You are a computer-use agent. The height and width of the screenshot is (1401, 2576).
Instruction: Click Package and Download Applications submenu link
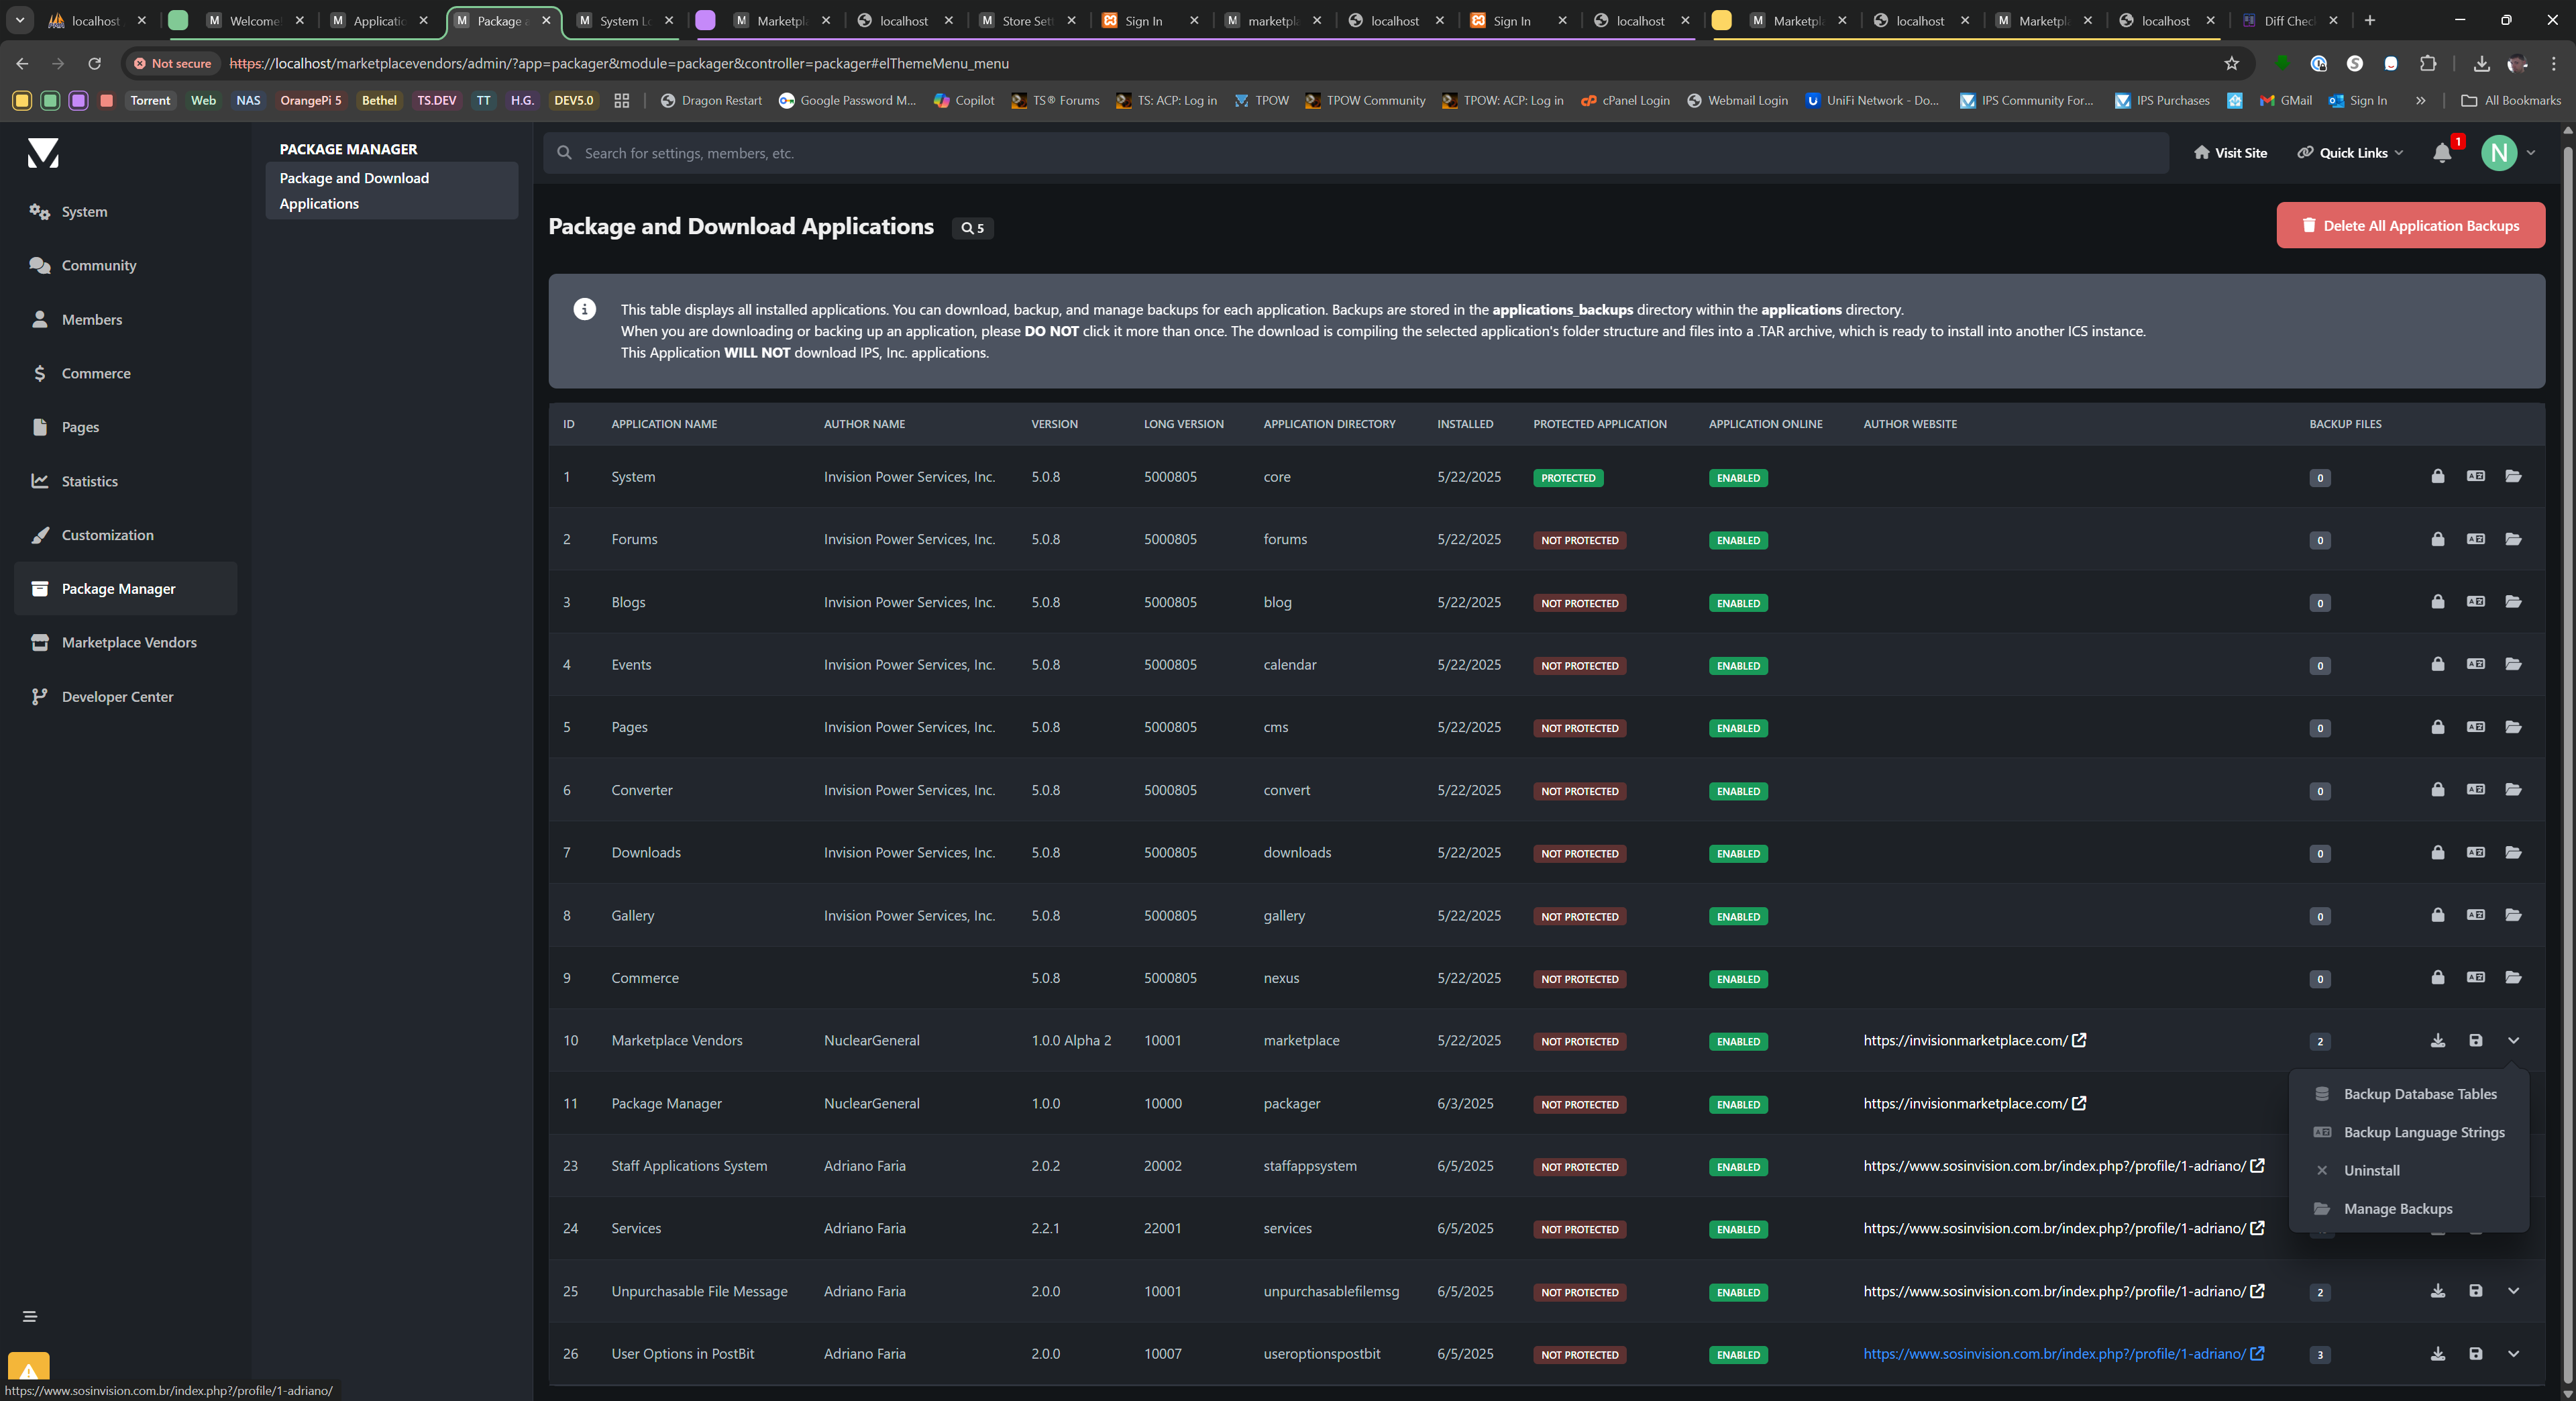tap(391, 190)
